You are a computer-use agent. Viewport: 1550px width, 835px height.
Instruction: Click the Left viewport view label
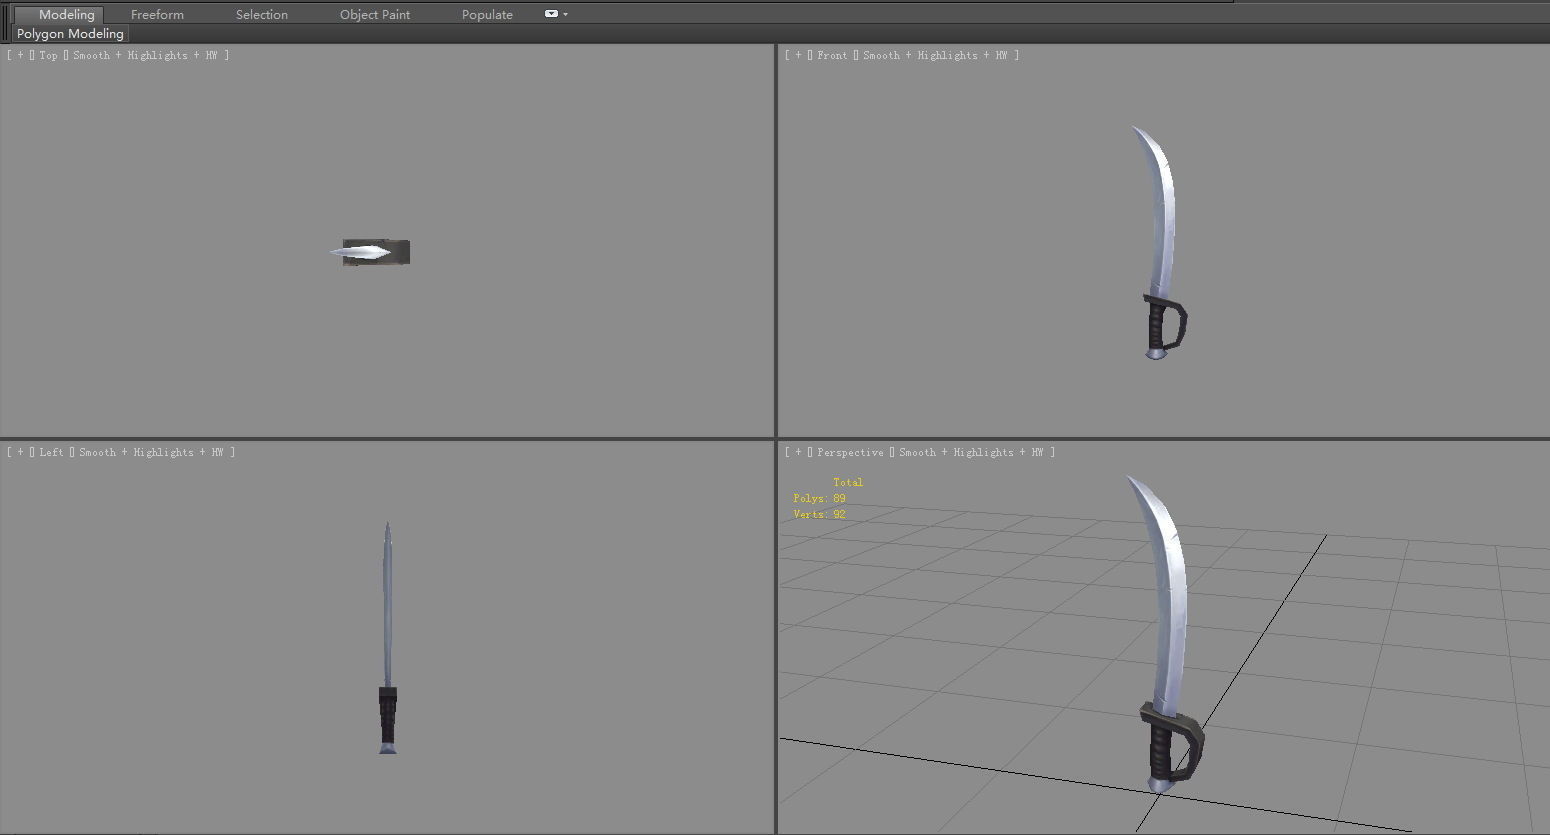pyautogui.click(x=51, y=453)
